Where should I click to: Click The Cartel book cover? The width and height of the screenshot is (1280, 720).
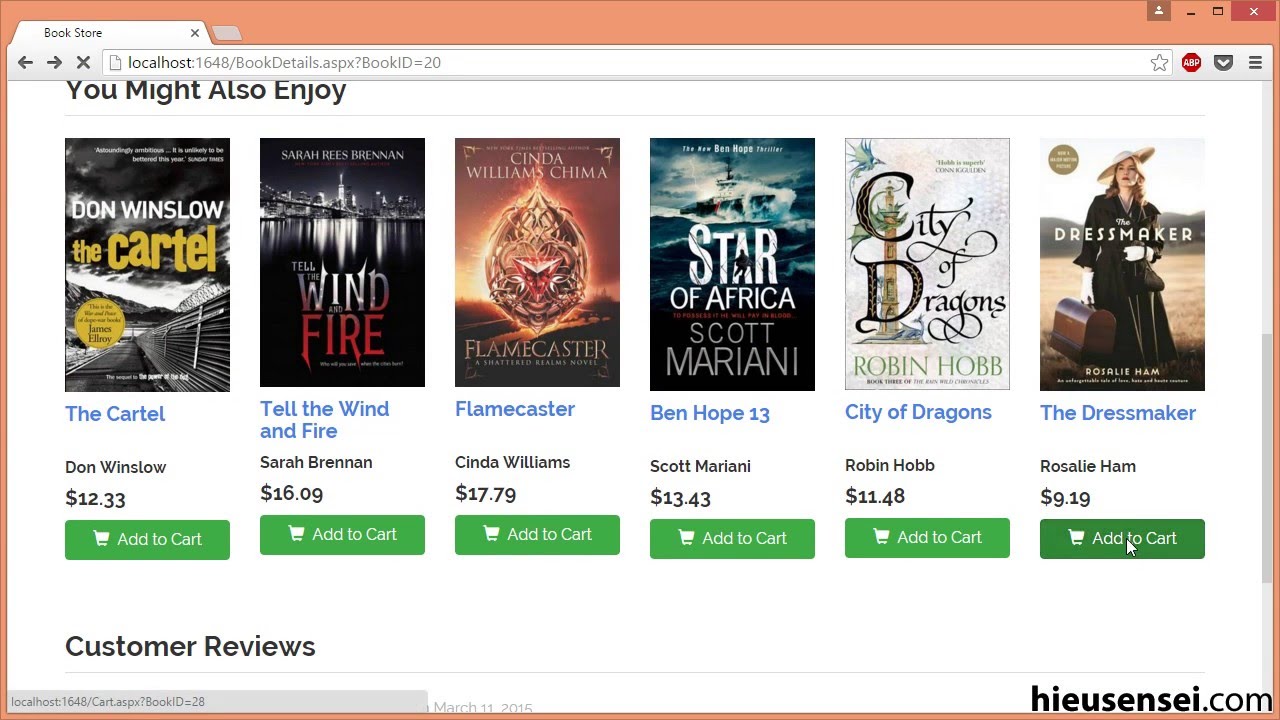click(x=147, y=265)
